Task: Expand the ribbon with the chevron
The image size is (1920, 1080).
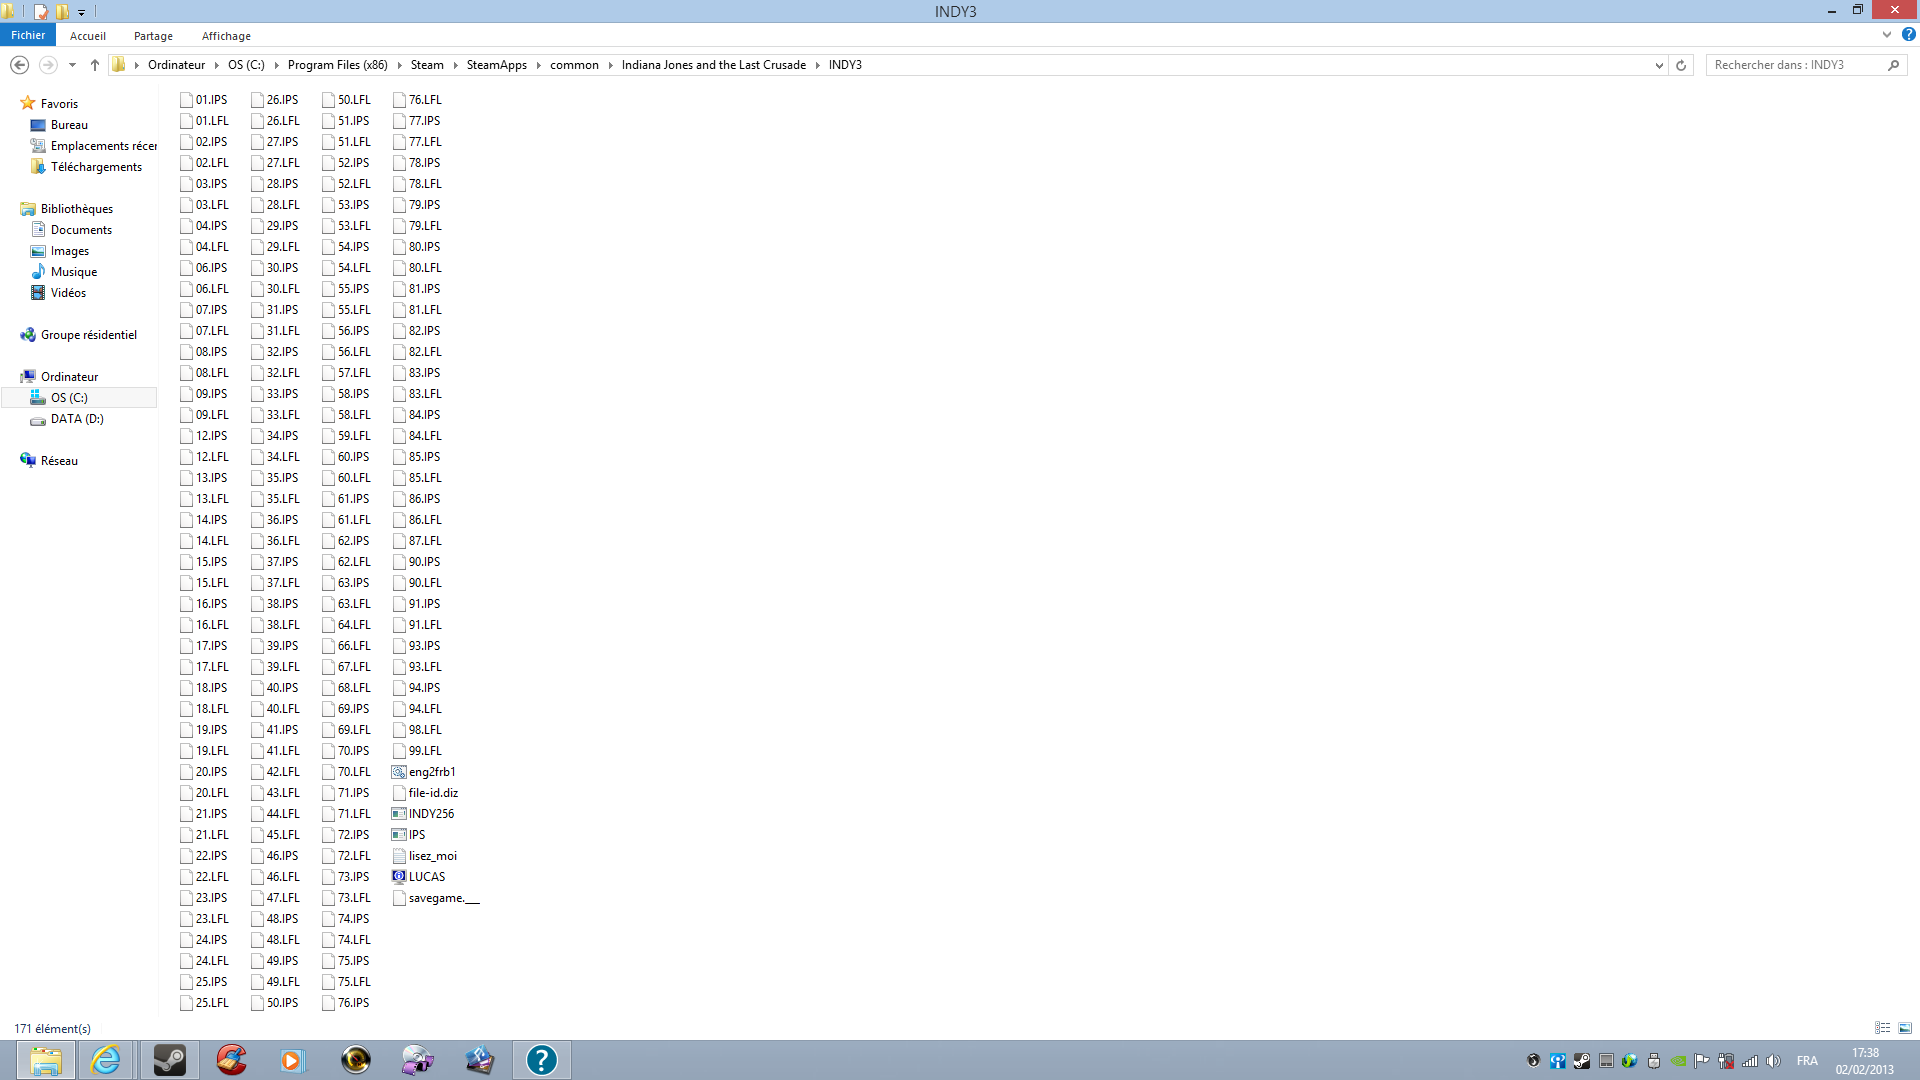Action: click(x=1887, y=34)
